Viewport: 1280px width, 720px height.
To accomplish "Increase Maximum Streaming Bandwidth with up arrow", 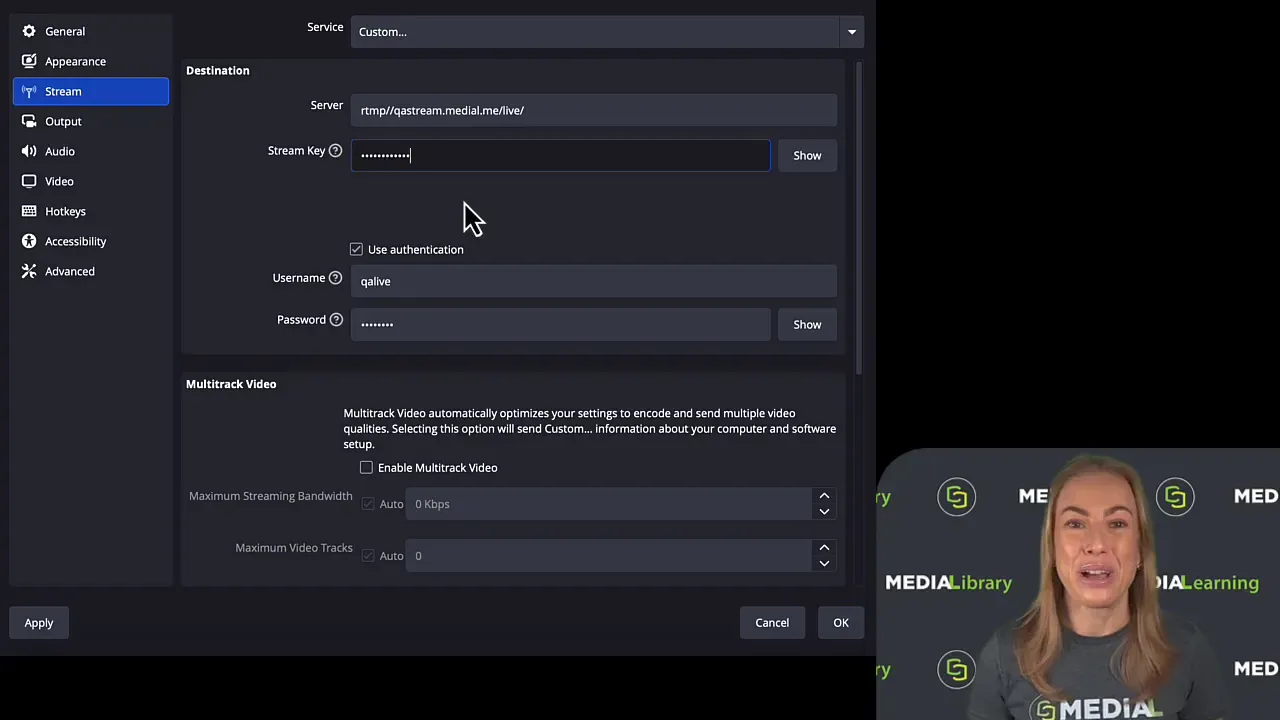I will coord(824,496).
